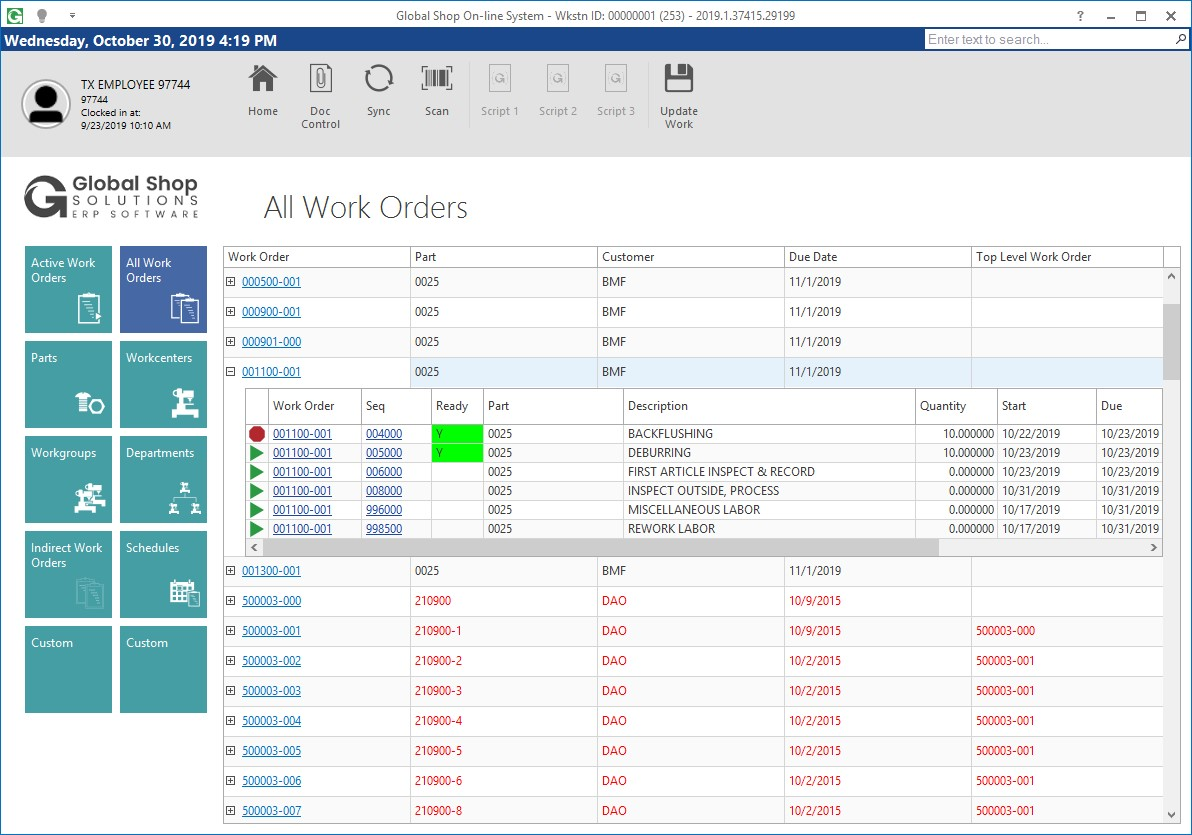Click vertical scrollbar down arrow
Screen dimensions: 1192x835
[x=1171, y=814]
